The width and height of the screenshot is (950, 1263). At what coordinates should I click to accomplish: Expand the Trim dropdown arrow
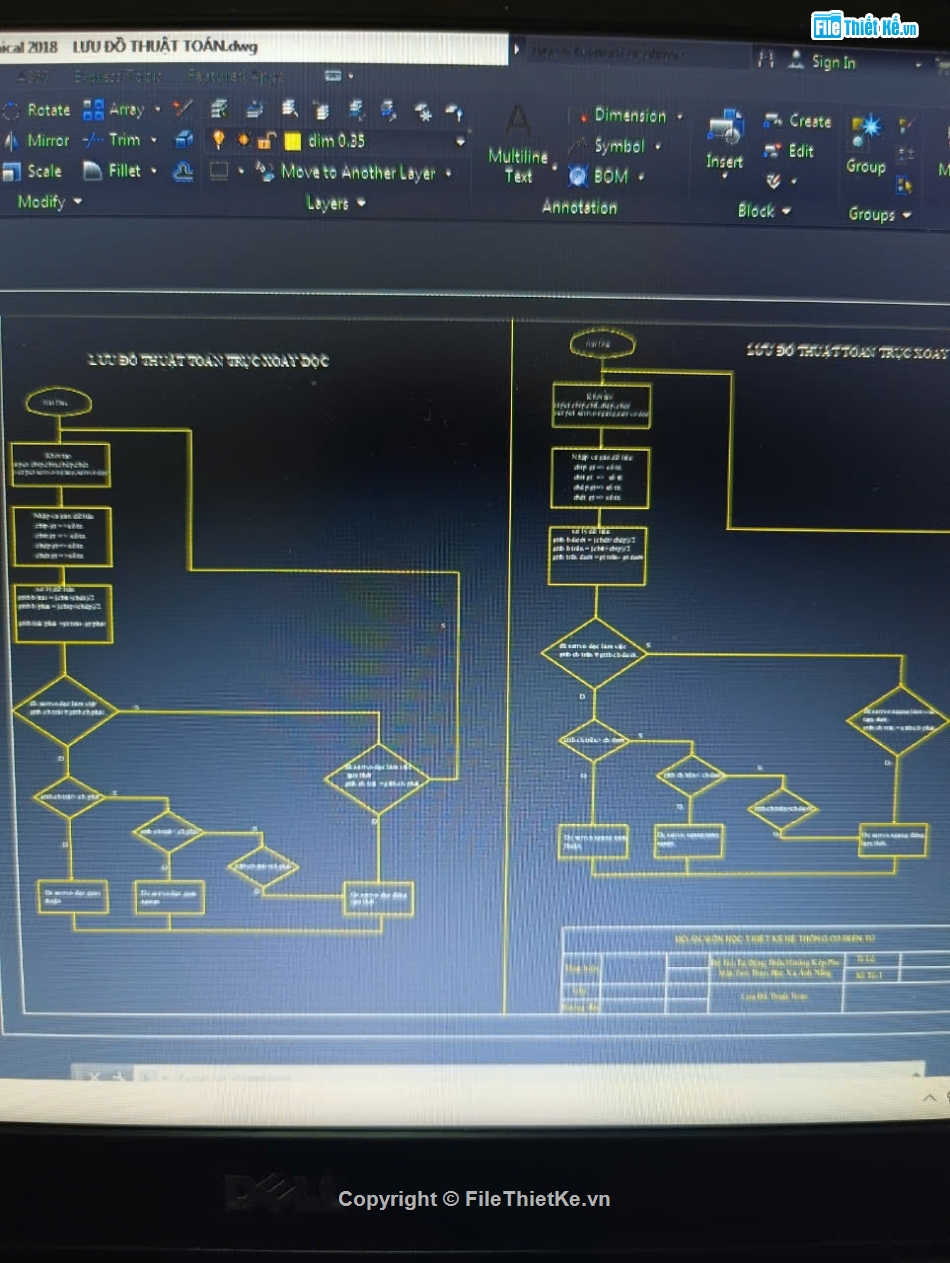click(153, 140)
